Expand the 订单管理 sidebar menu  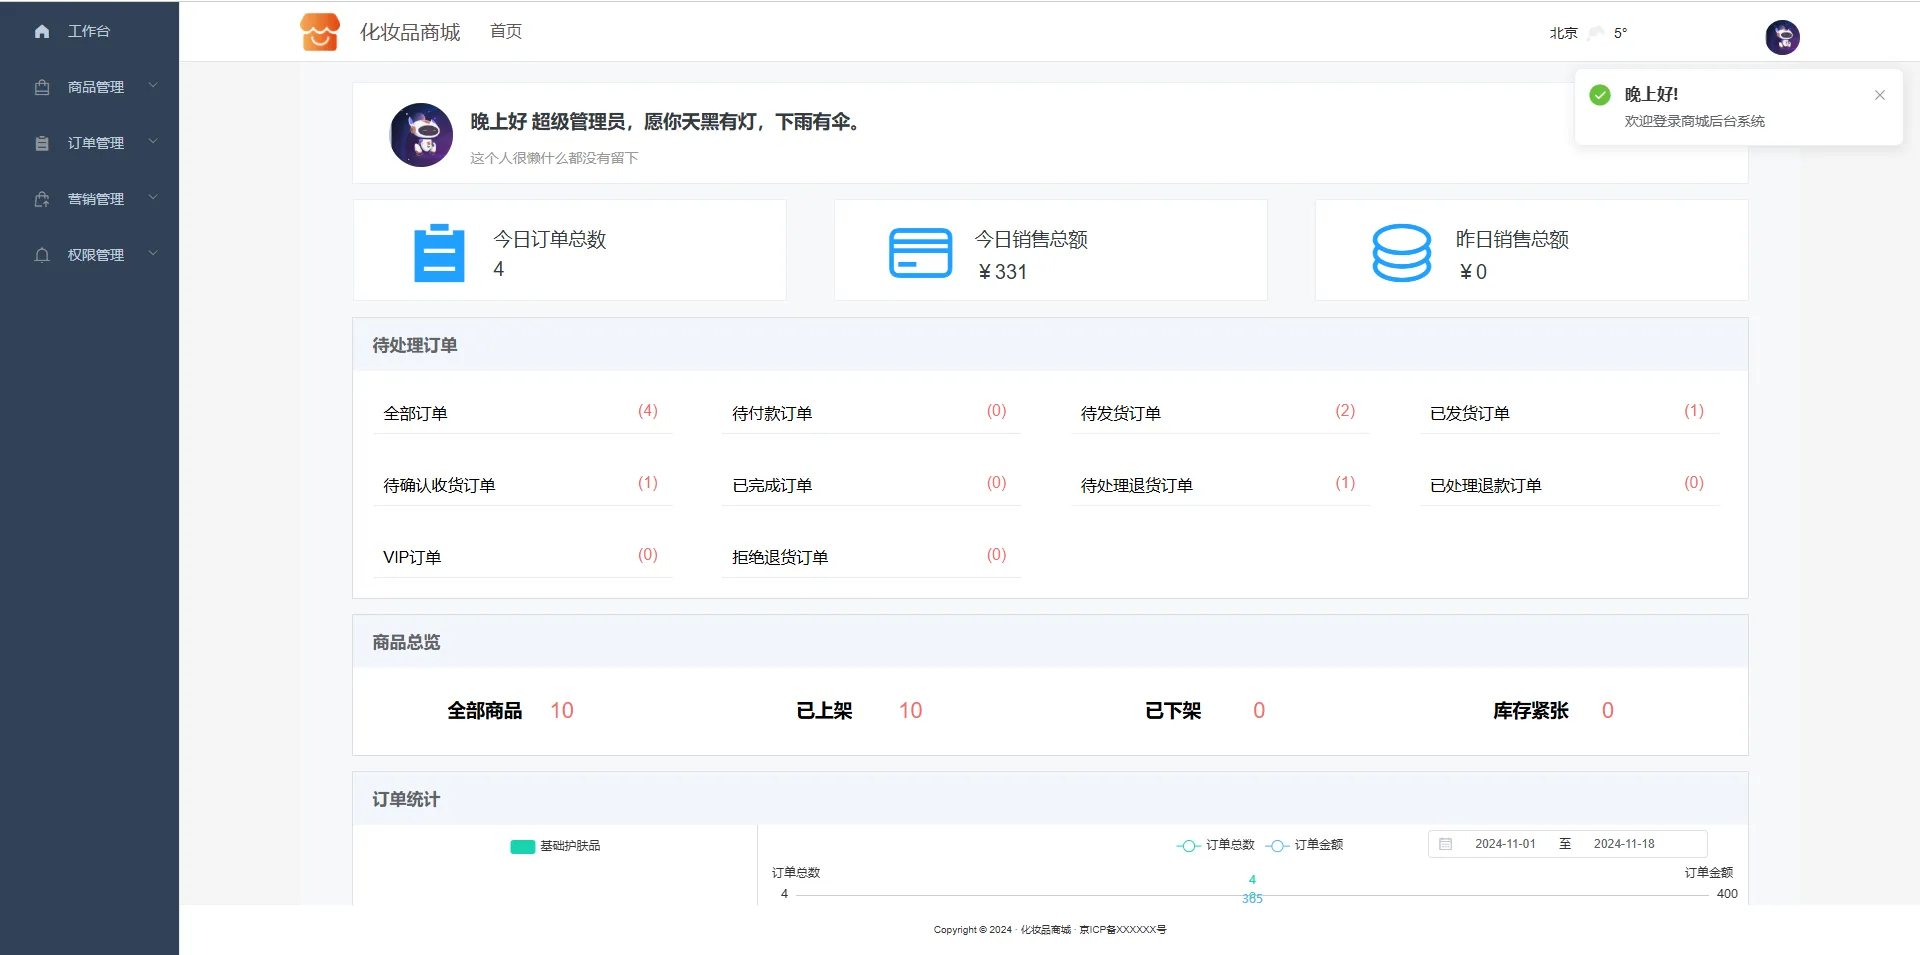click(x=96, y=143)
